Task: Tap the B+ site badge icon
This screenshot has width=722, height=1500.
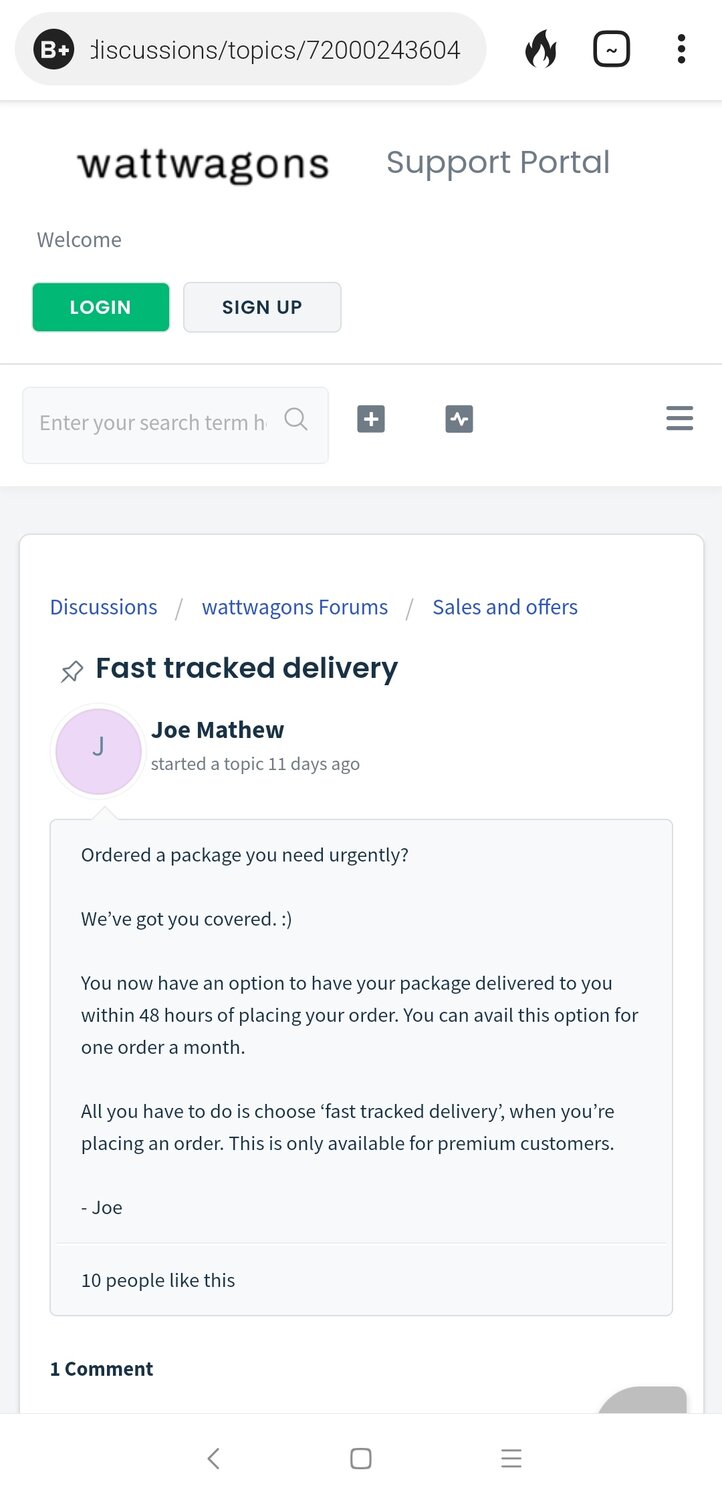Action: [x=54, y=49]
